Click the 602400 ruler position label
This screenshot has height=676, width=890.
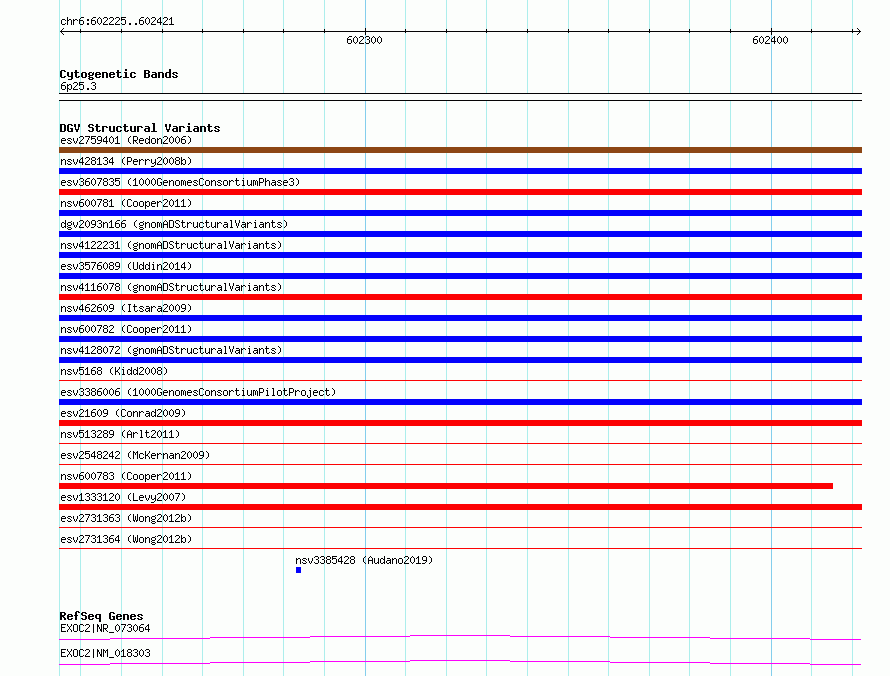pyautogui.click(x=770, y=40)
